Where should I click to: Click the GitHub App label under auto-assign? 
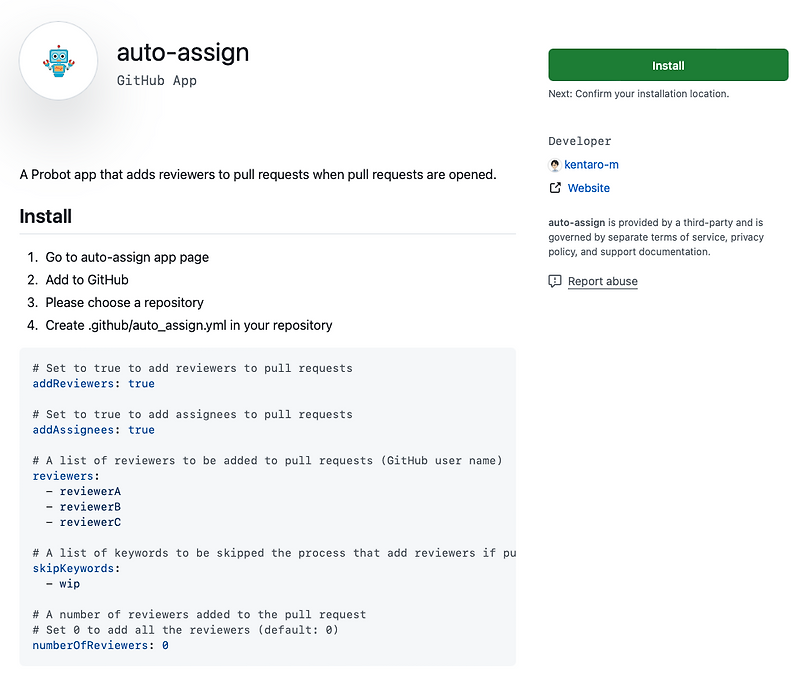pos(156,81)
